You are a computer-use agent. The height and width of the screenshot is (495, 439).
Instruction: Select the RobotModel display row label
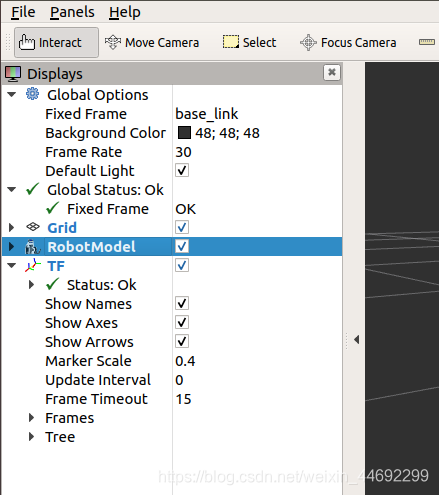pyautogui.click(x=91, y=247)
